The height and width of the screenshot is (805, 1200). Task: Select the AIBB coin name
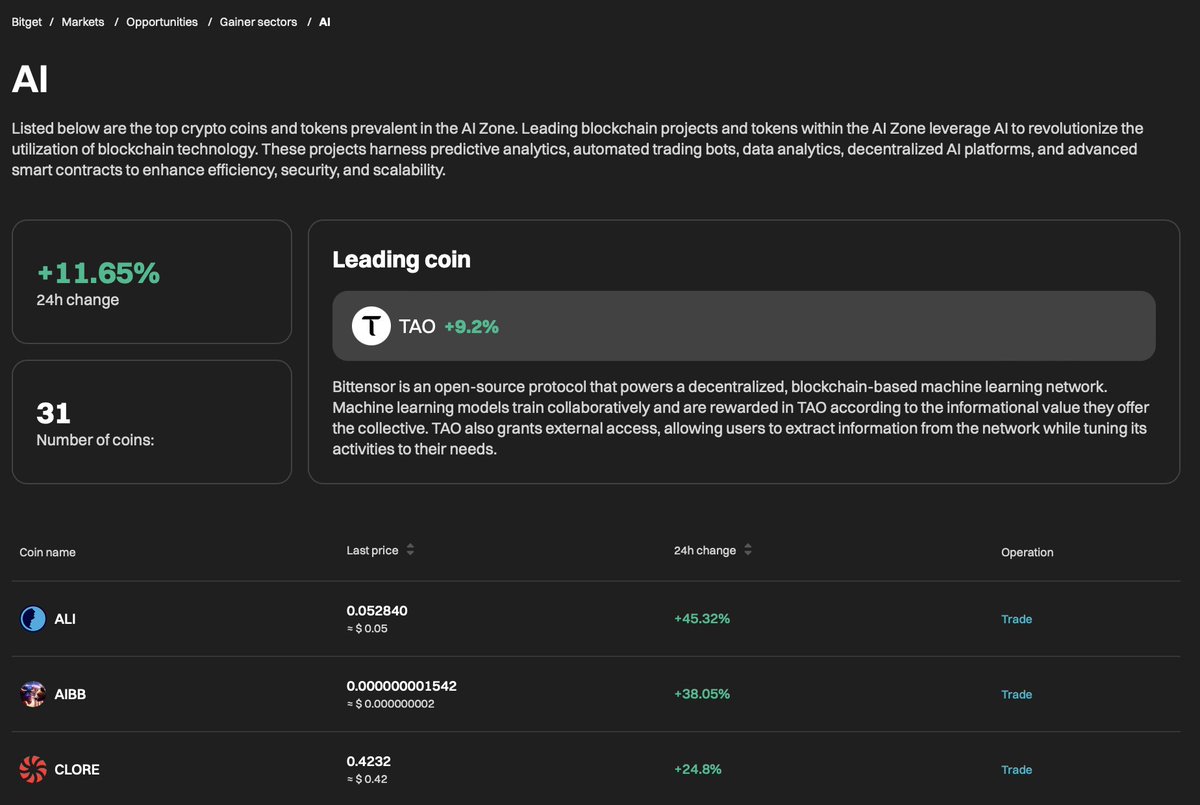coord(70,694)
